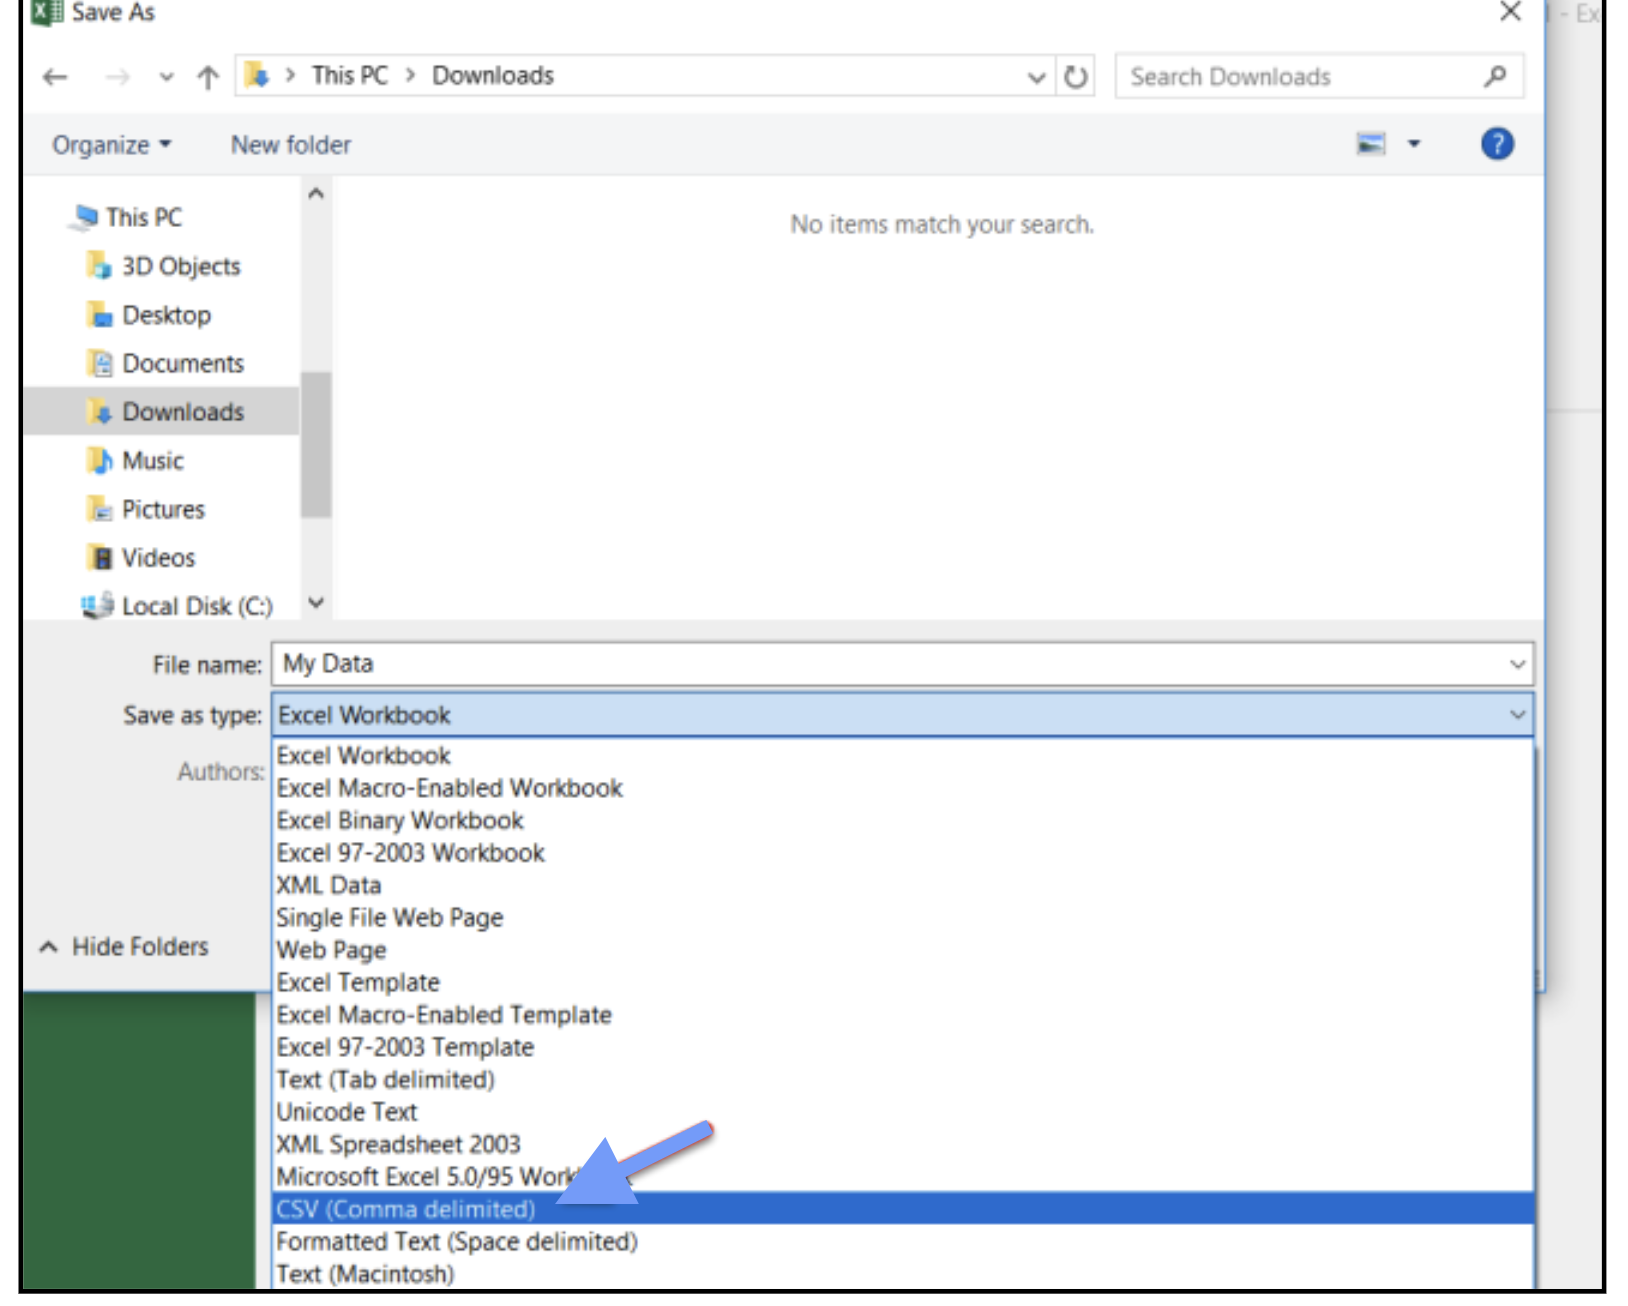This screenshot has height=1306, width=1628.
Task: Create a New folder
Action: (291, 145)
